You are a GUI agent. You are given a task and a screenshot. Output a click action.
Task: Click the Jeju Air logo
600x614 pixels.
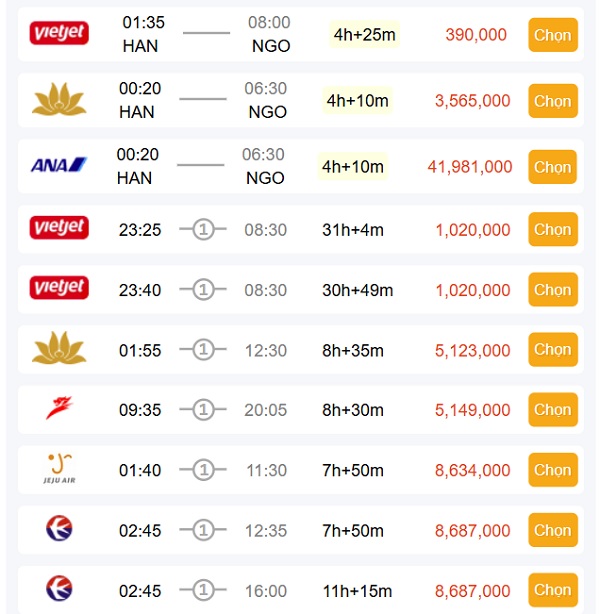(59, 468)
